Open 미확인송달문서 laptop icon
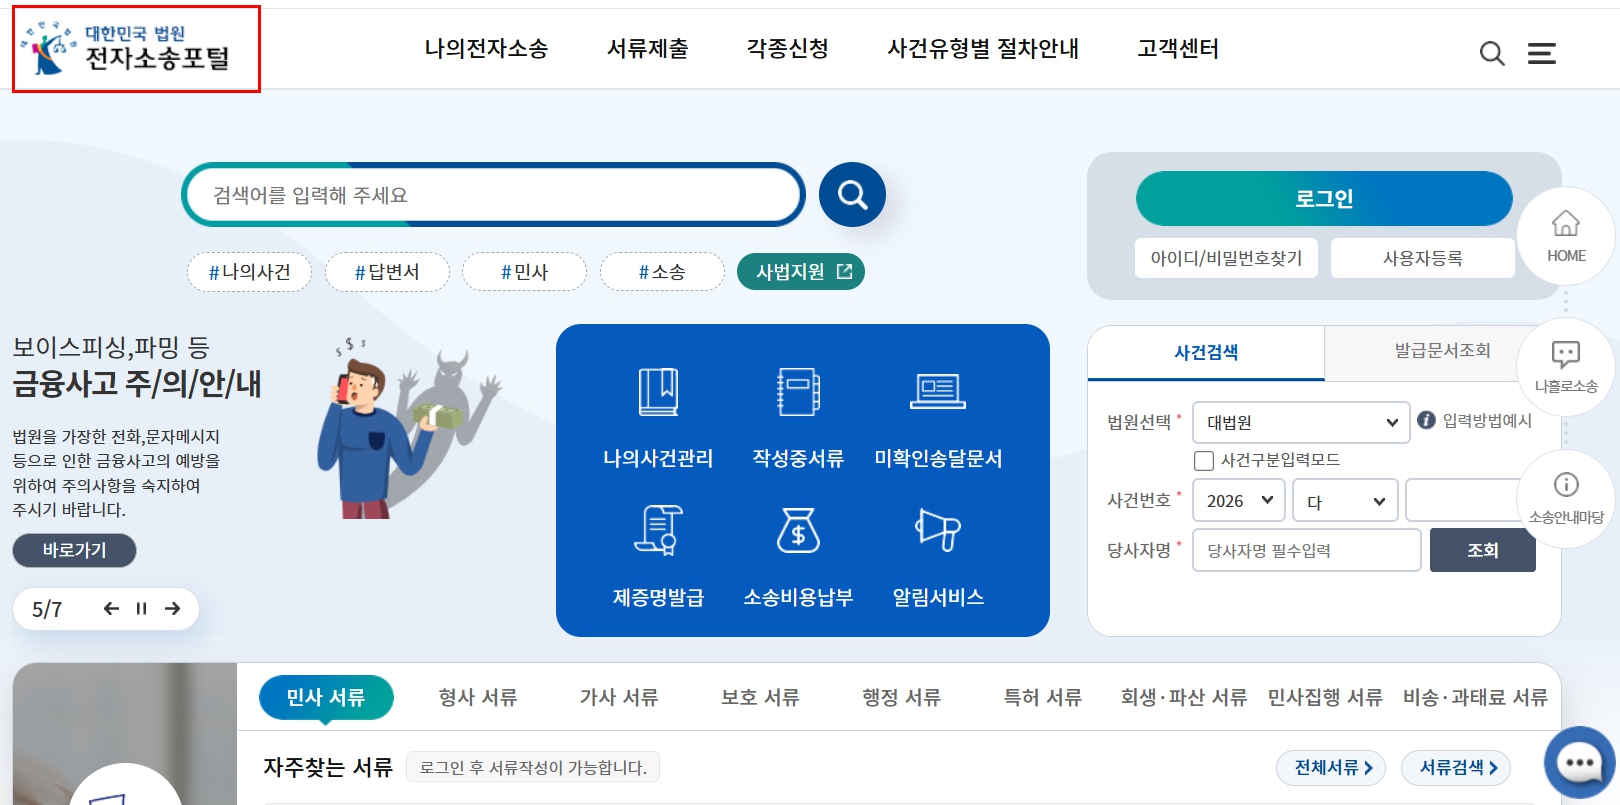The image size is (1620, 805). point(938,392)
